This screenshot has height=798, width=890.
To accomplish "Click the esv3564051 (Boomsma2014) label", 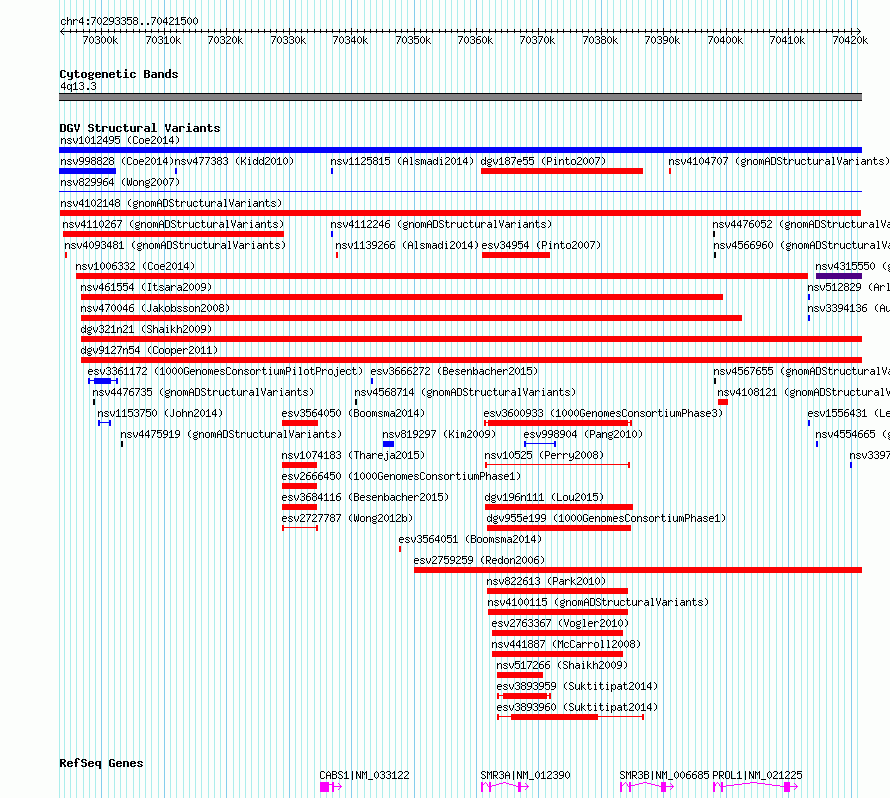I will tap(470, 539).
